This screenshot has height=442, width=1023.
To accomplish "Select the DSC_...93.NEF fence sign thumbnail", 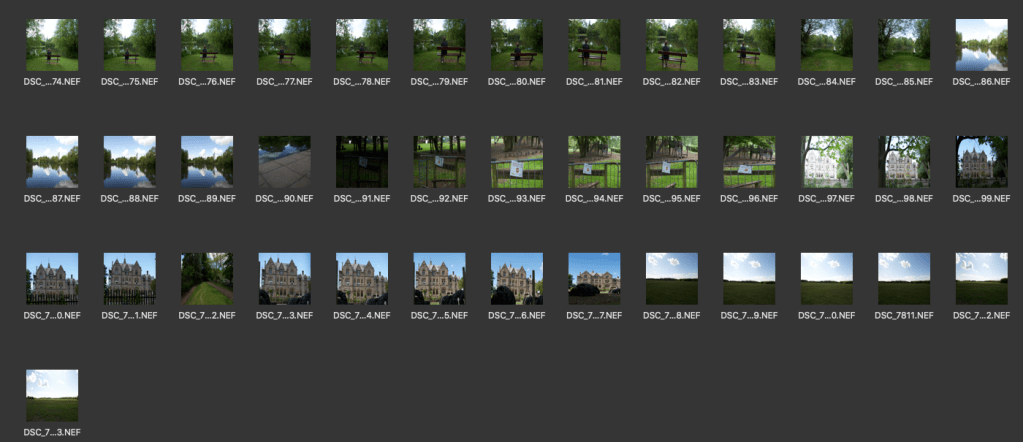I will tap(516, 162).
